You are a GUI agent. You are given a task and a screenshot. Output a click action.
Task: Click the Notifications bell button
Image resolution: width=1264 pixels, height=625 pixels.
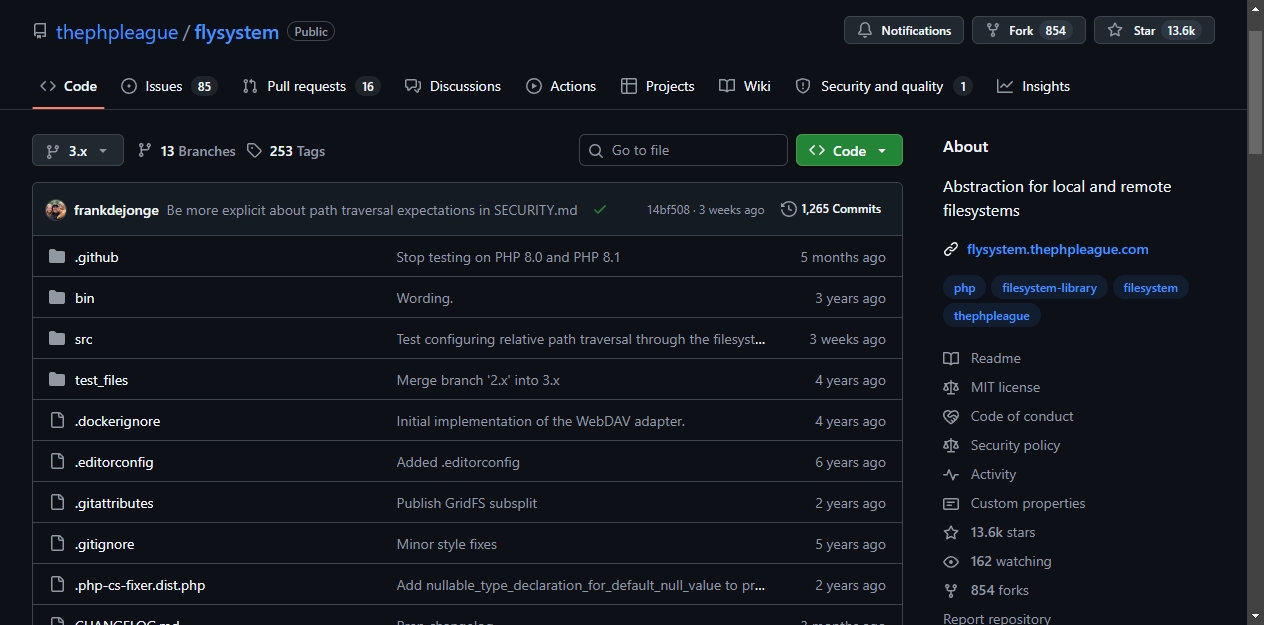(904, 30)
